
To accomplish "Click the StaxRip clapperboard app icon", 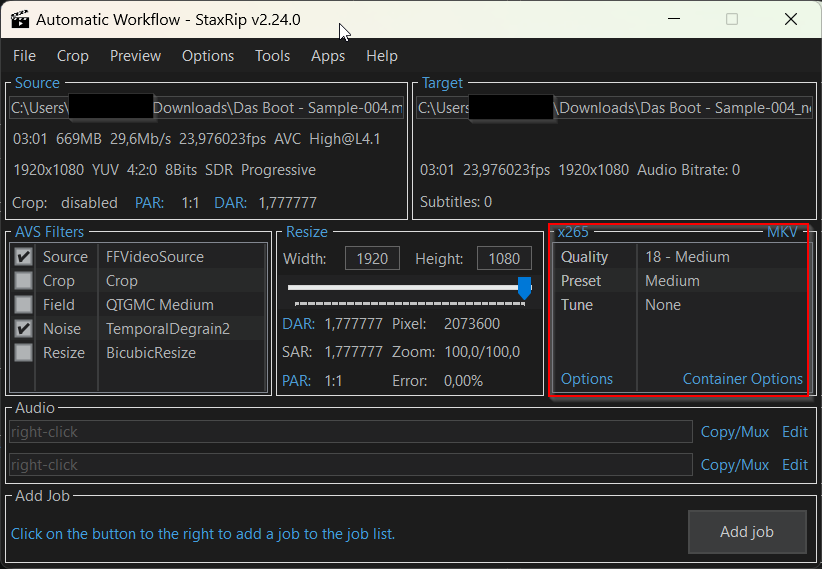I will tap(20, 19).
